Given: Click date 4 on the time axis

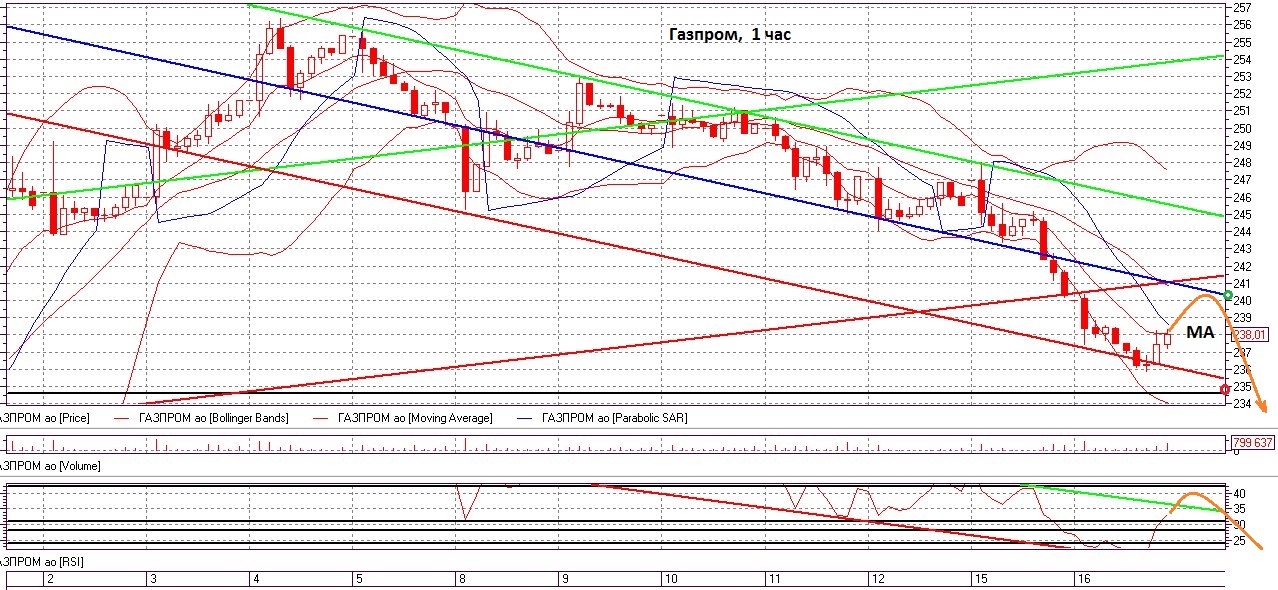Looking at the screenshot, I should coord(256,579).
